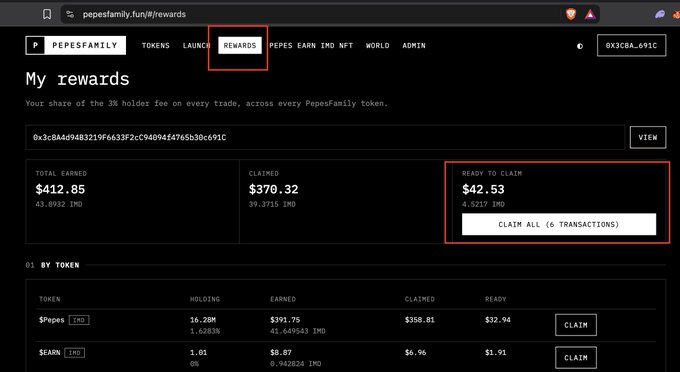This screenshot has width=680, height=372.
Task: Click 41.649543 IMD under $Pepes earned
Action: (x=298, y=331)
